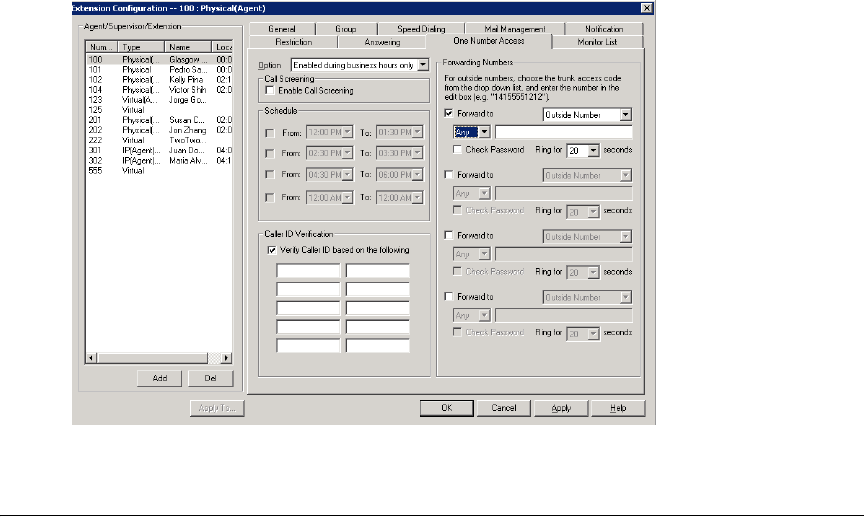Open the first Ring for seconds dropdown
Viewport: 864px width, 517px height.
tap(594, 149)
